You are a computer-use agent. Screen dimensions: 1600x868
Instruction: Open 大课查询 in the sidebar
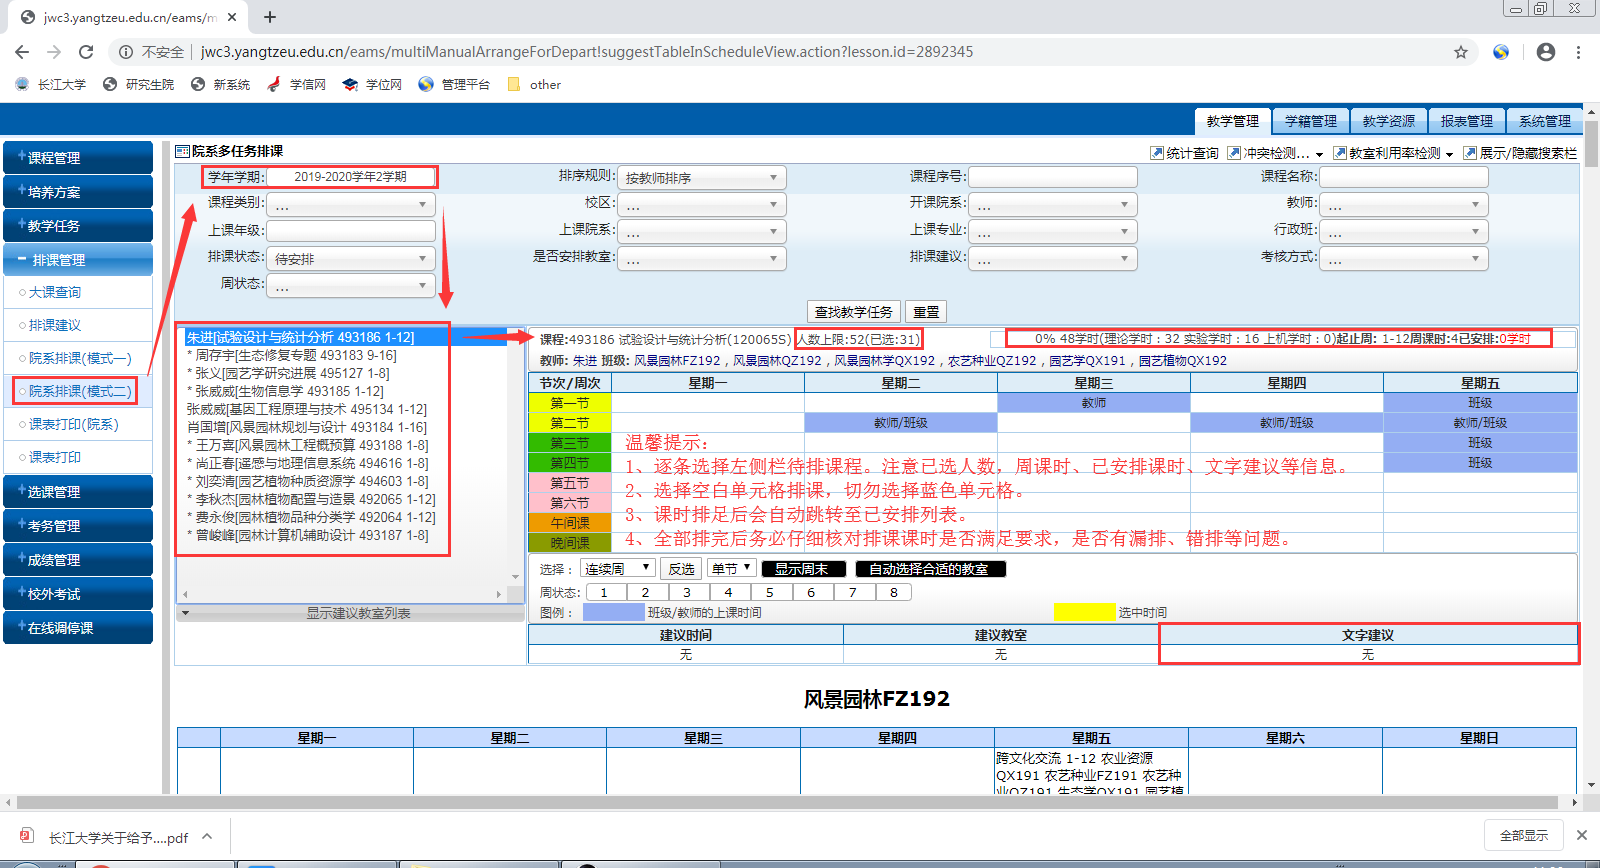point(55,292)
